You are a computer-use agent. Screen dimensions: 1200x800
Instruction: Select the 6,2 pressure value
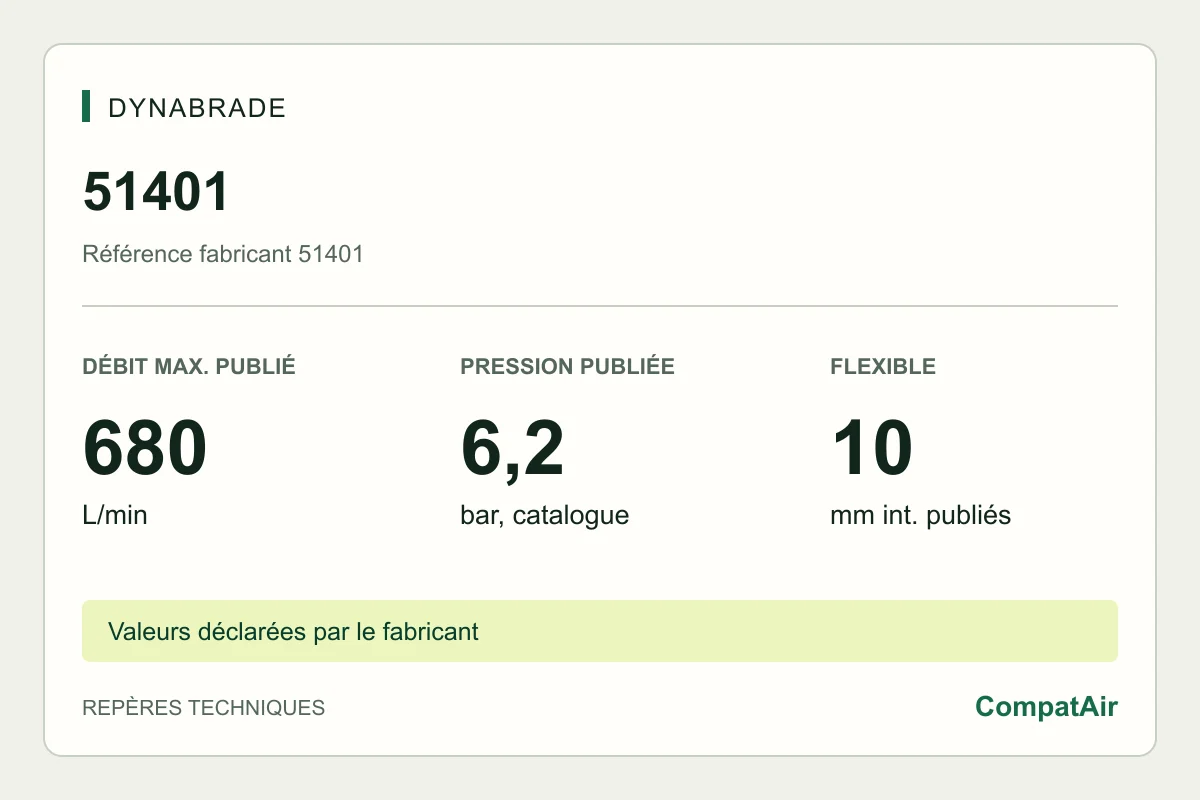tap(512, 451)
